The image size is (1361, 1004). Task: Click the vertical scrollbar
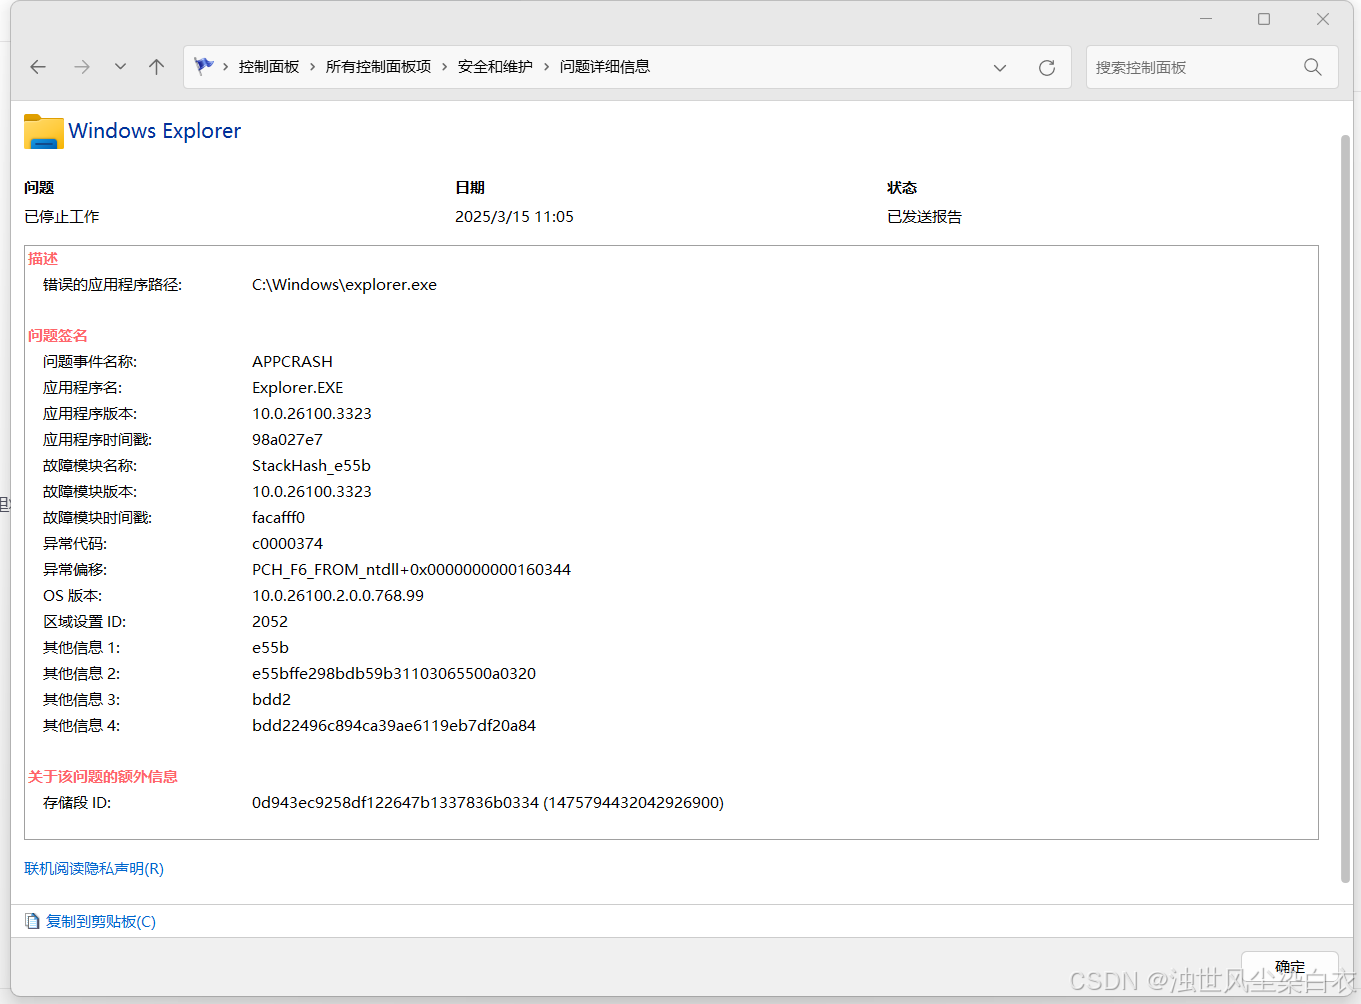tap(1345, 510)
